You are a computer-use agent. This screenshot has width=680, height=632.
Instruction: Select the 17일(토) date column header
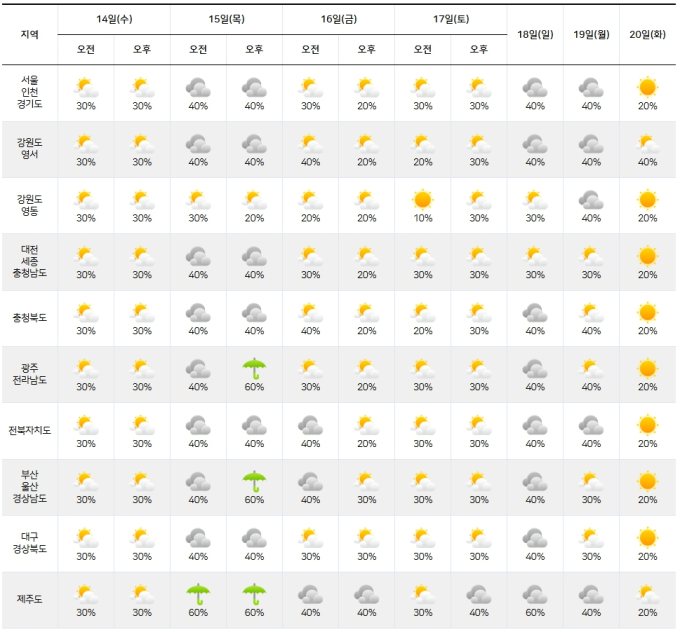pyautogui.click(x=451, y=19)
